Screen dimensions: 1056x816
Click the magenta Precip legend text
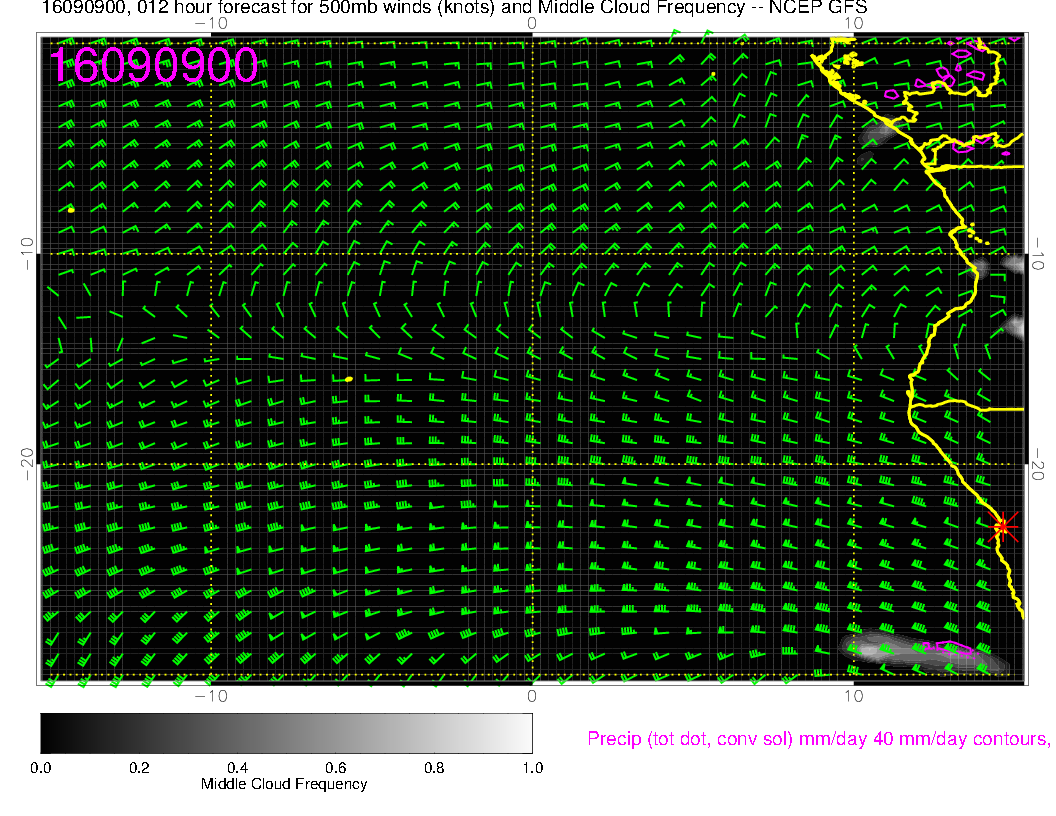click(817, 739)
